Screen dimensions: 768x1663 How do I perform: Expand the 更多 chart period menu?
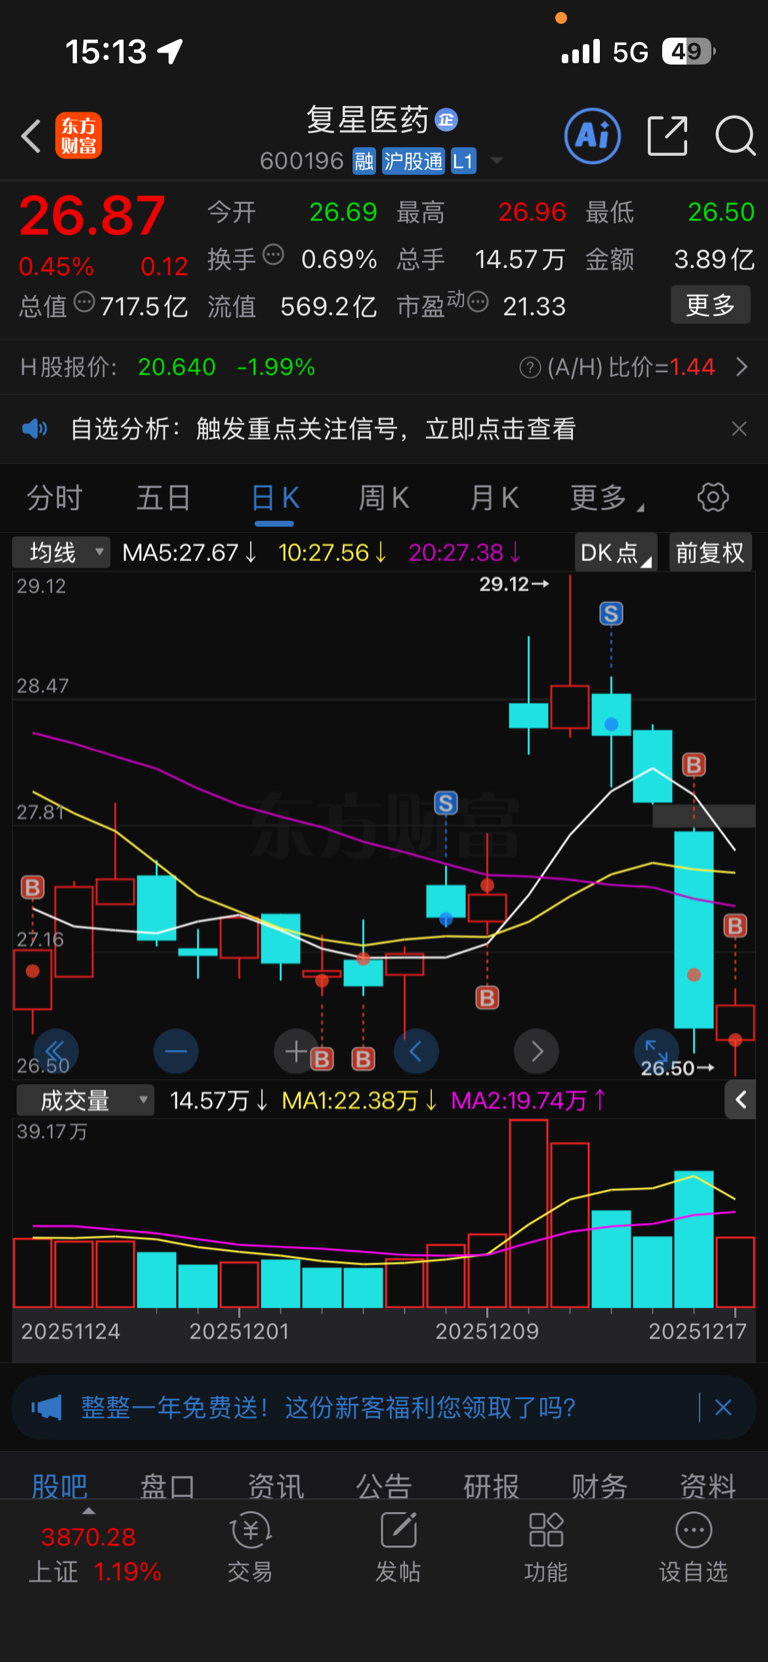pyautogui.click(x=606, y=497)
